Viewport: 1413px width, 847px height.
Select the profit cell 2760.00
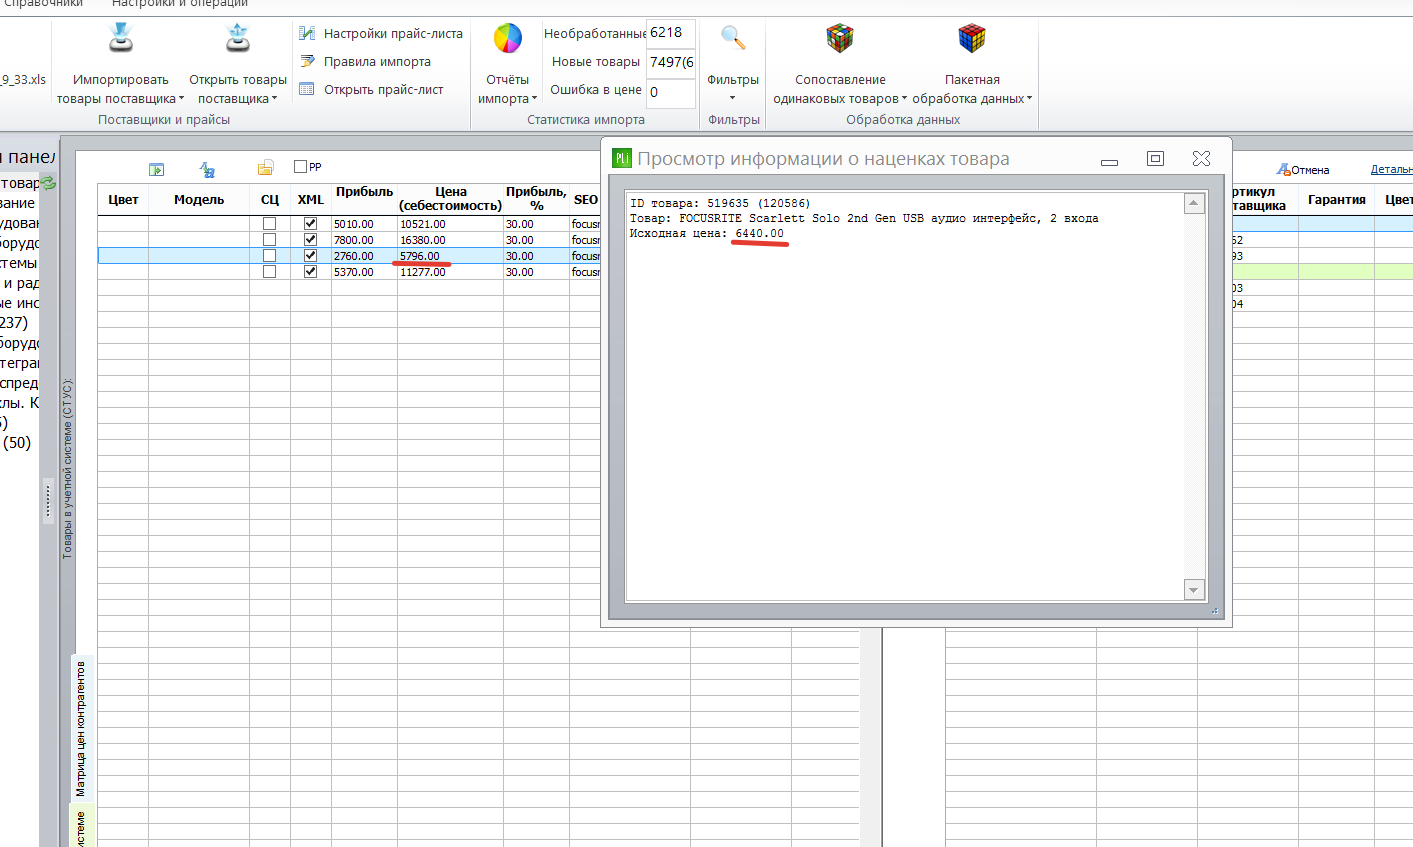pyautogui.click(x=364, y=256)
